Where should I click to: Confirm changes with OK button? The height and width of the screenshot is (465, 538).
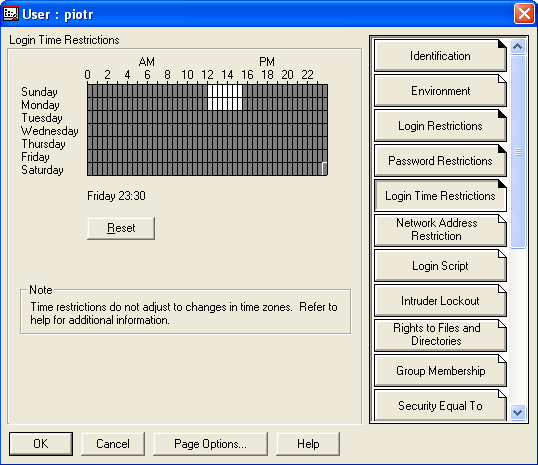click(x=41, y=444)
